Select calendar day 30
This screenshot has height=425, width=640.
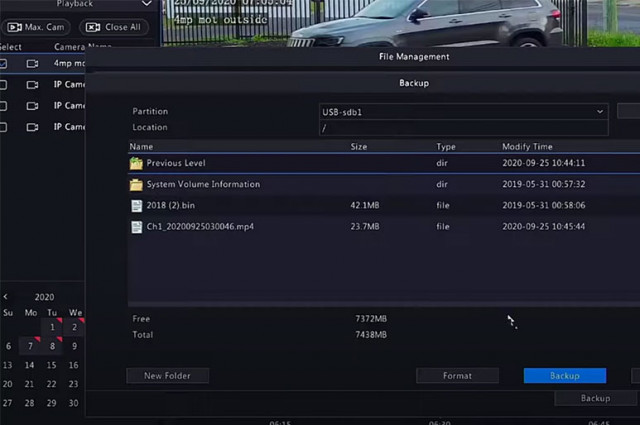click(x=73, y=403)
